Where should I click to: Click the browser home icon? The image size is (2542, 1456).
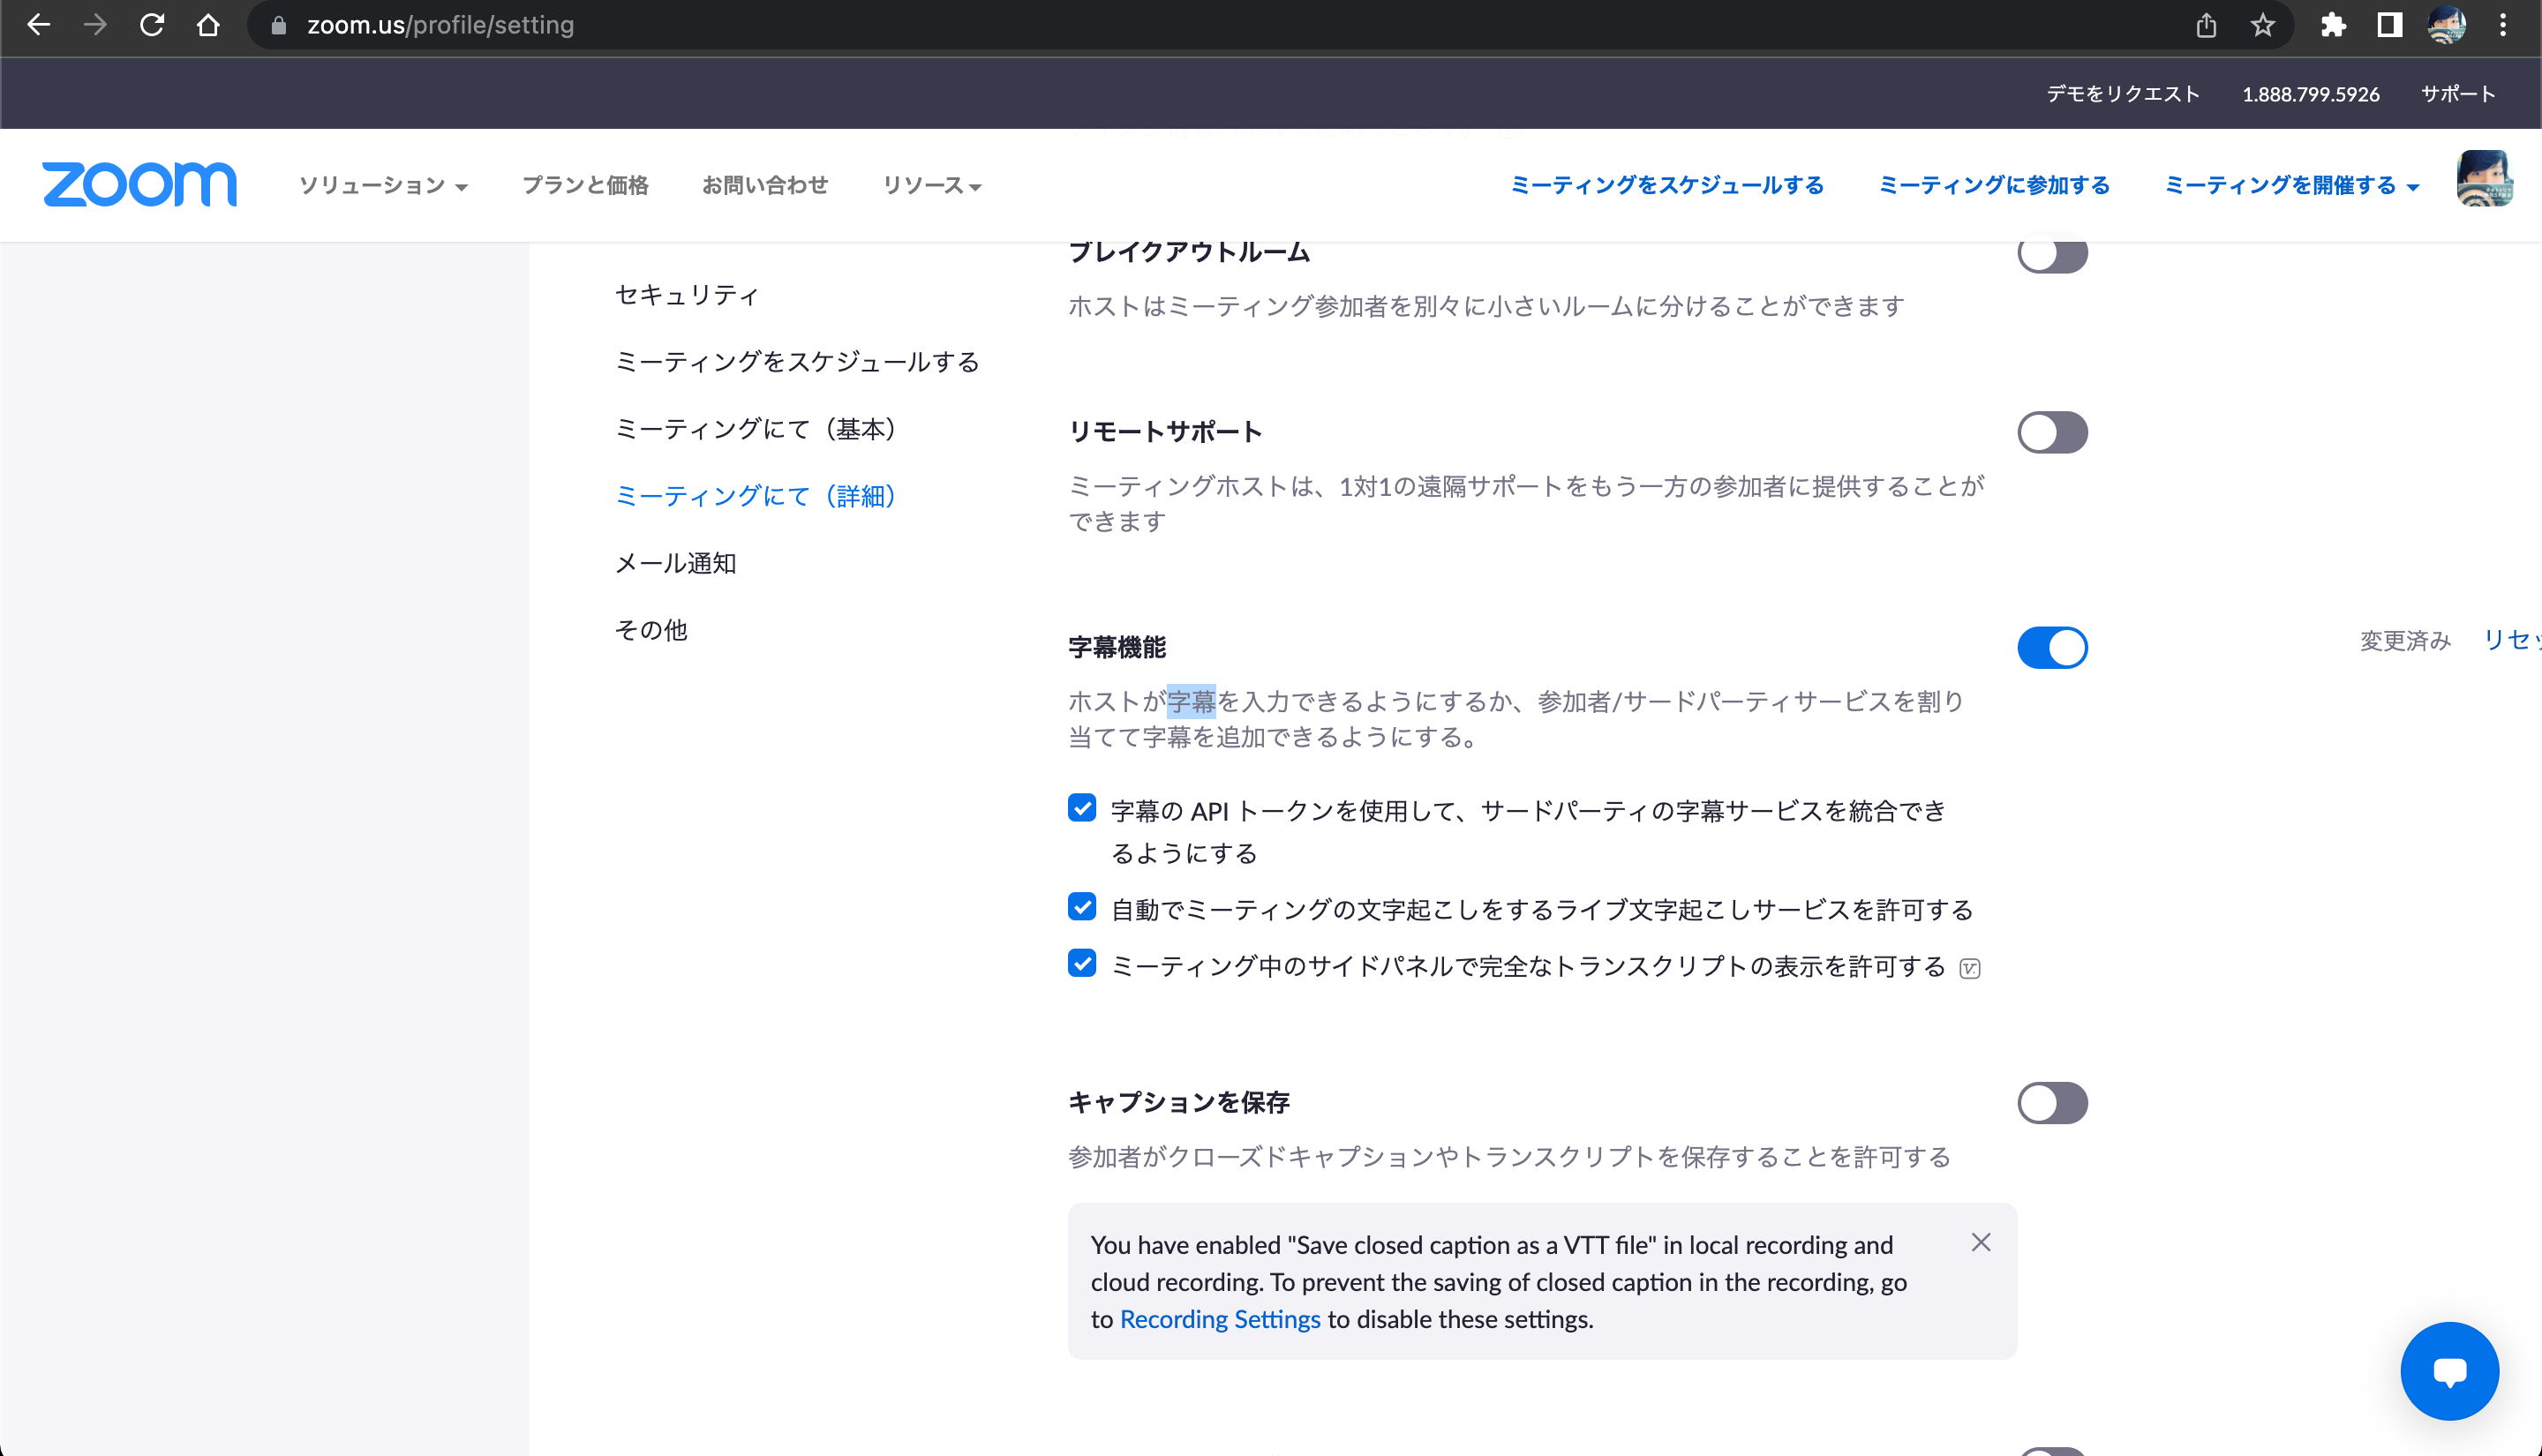(x=208, y=25)
